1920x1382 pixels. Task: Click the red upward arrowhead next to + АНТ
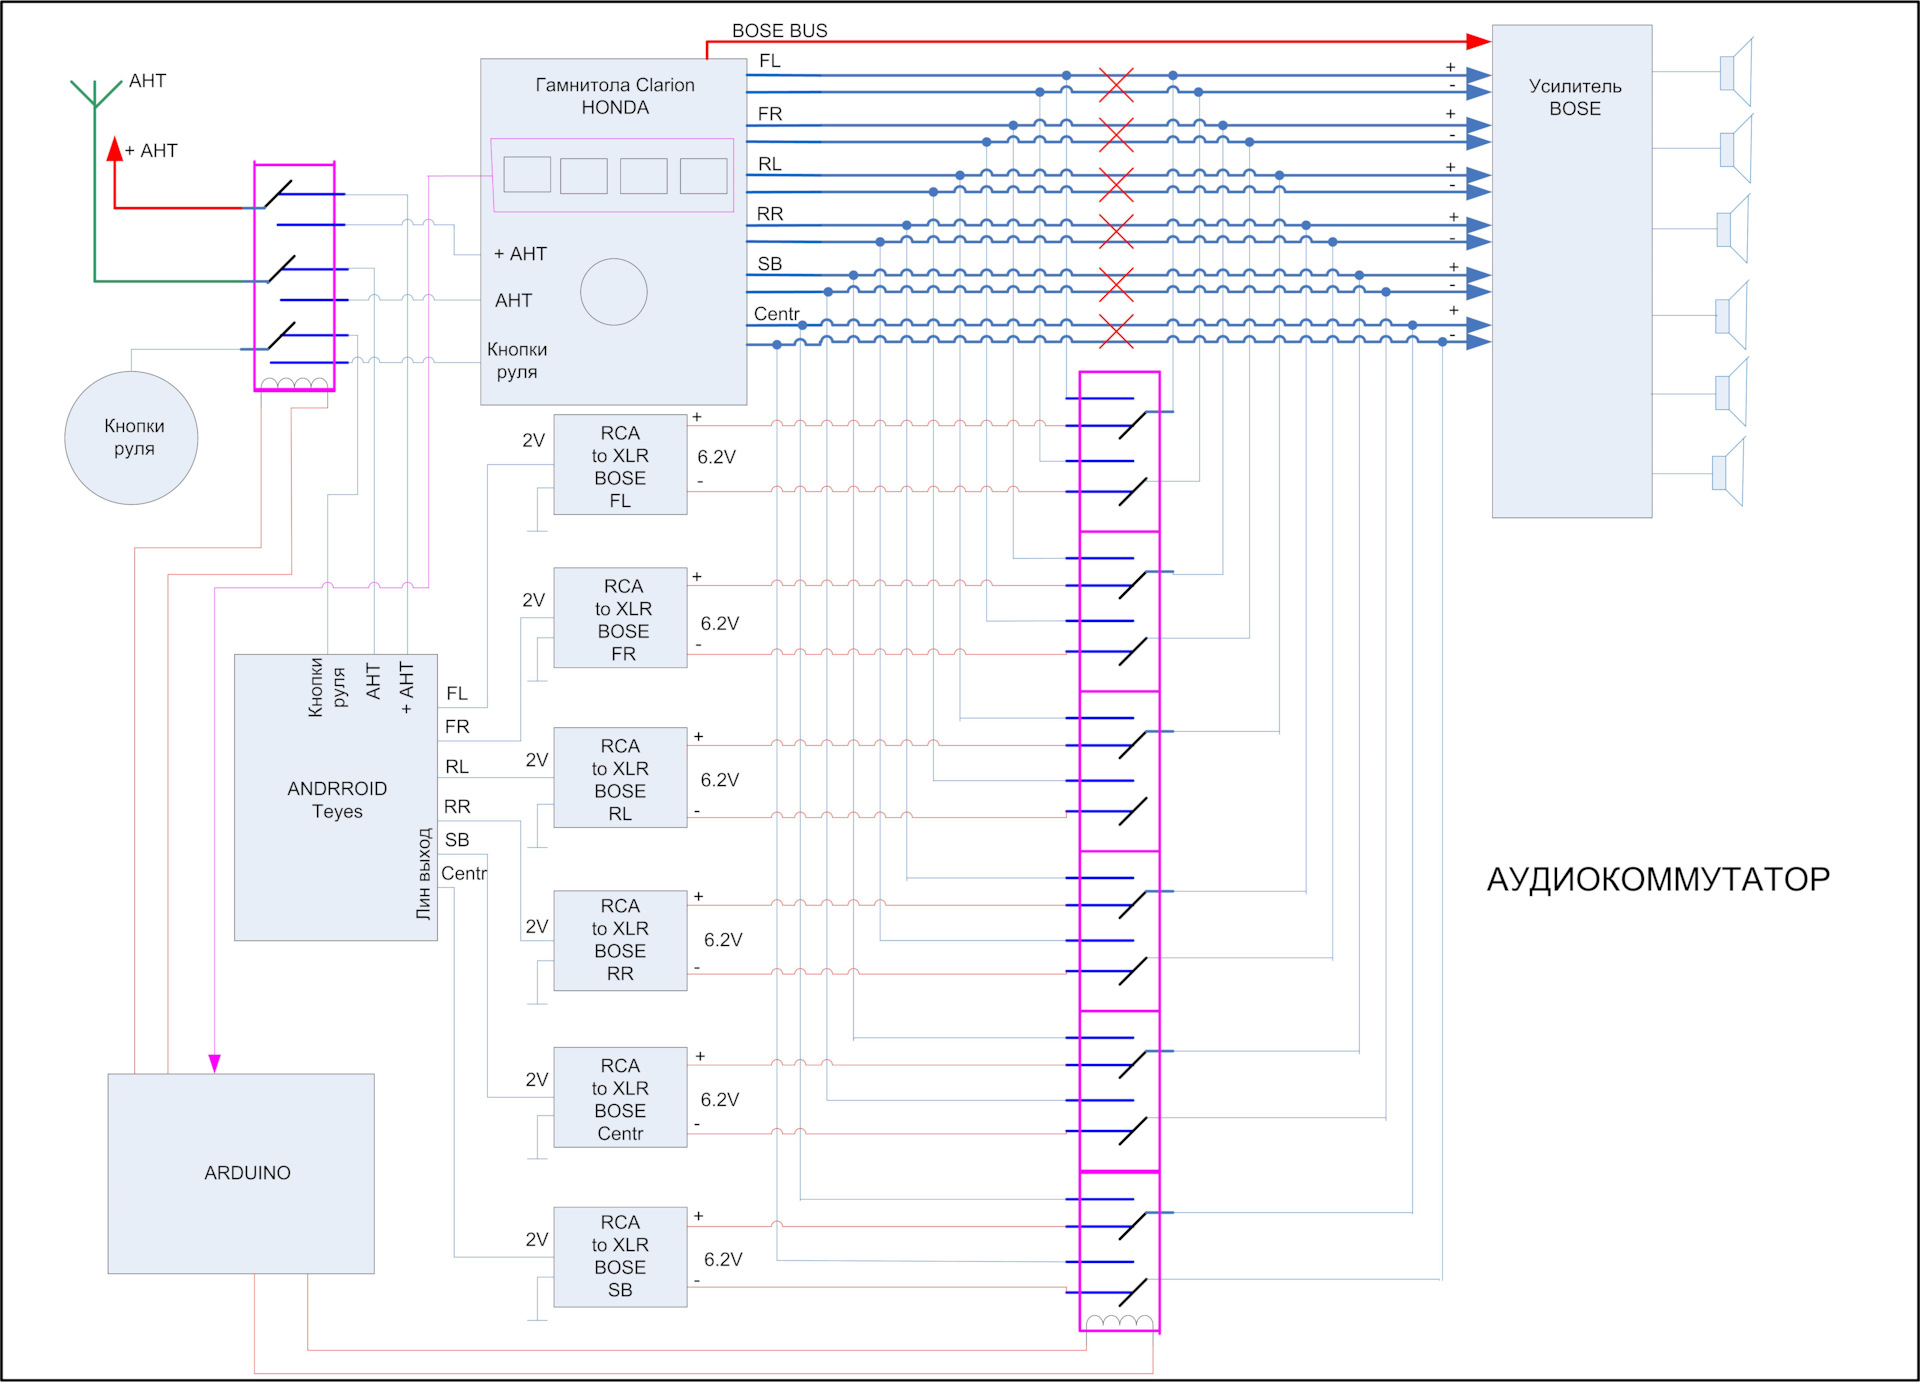(x=115, y=149)
